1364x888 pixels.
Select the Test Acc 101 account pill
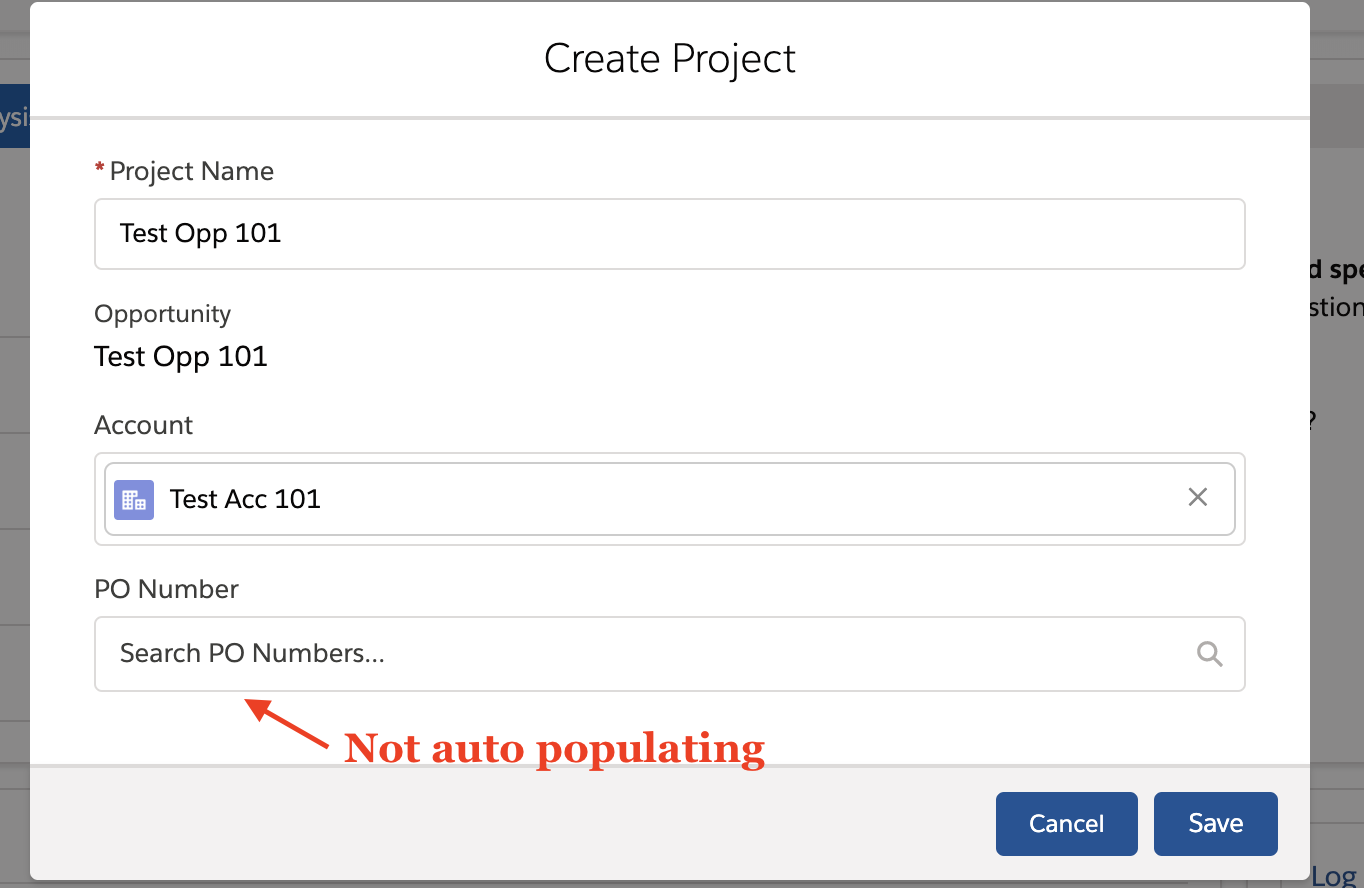pyautogui.click(x=245, y=499)
